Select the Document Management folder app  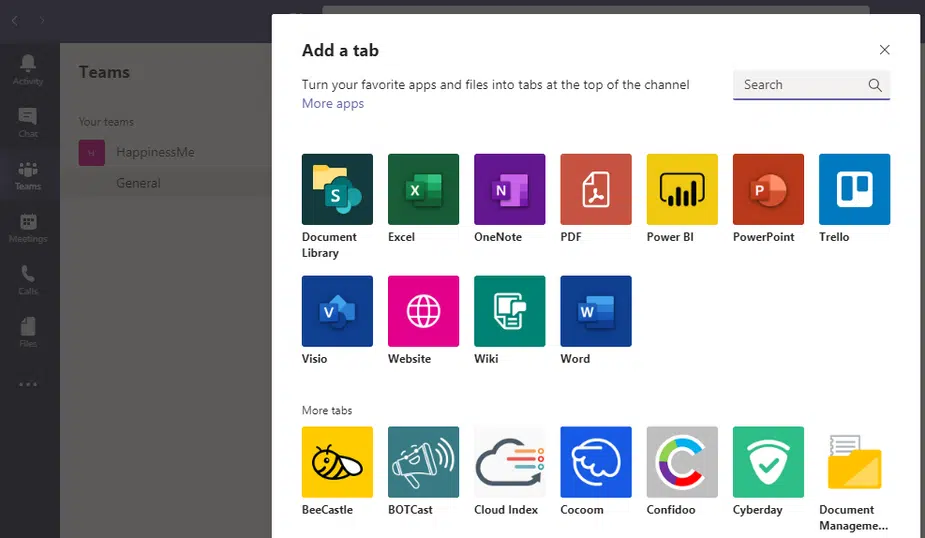click(x=854, y=462)
